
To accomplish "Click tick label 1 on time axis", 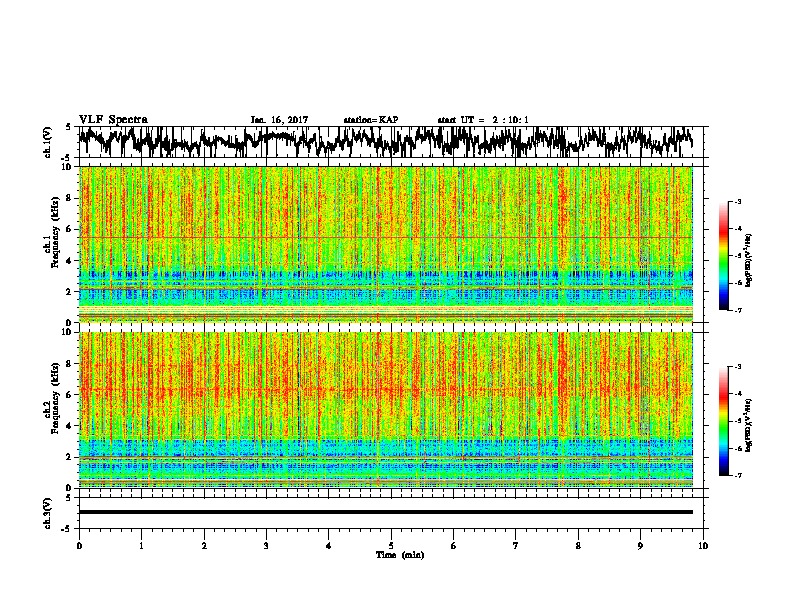I will (x=141, y=546).
